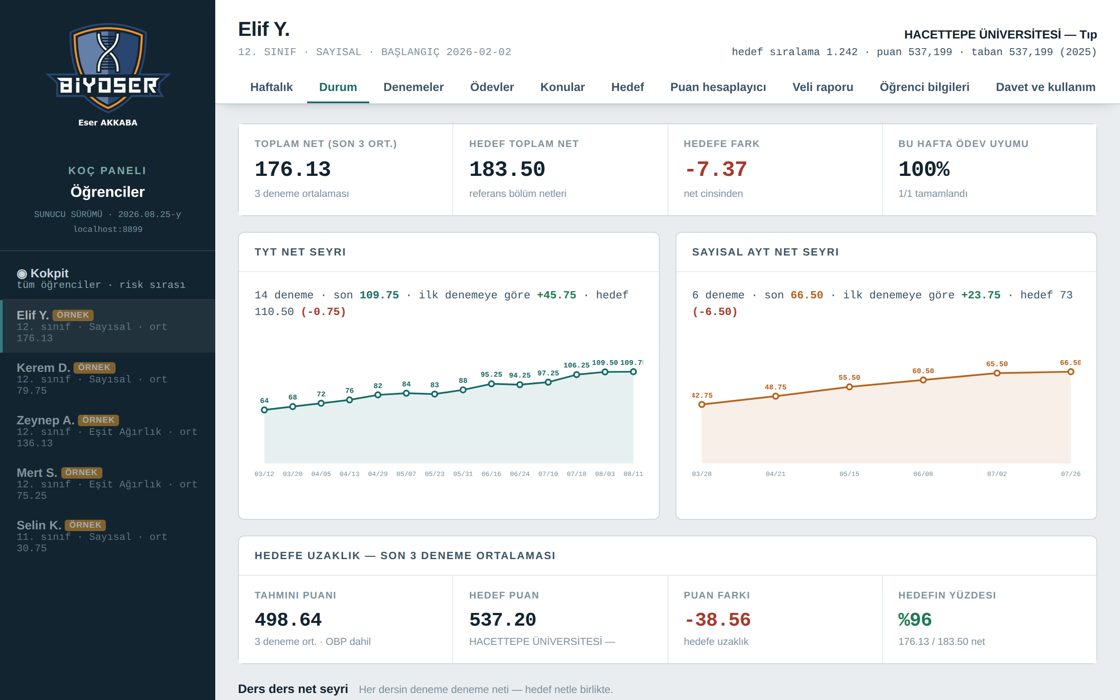
Task: Click the Puan Farkı value -38.56
Action: pos(717,619)
